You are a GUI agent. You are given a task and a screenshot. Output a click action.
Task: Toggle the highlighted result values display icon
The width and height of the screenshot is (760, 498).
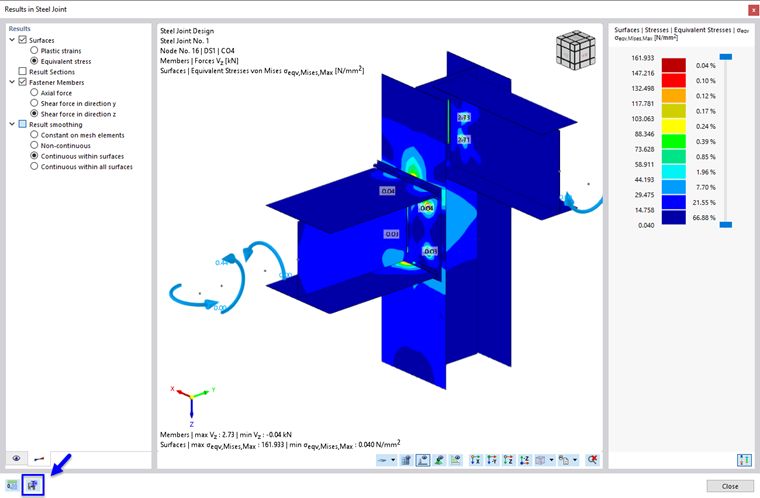coord(423,460)
